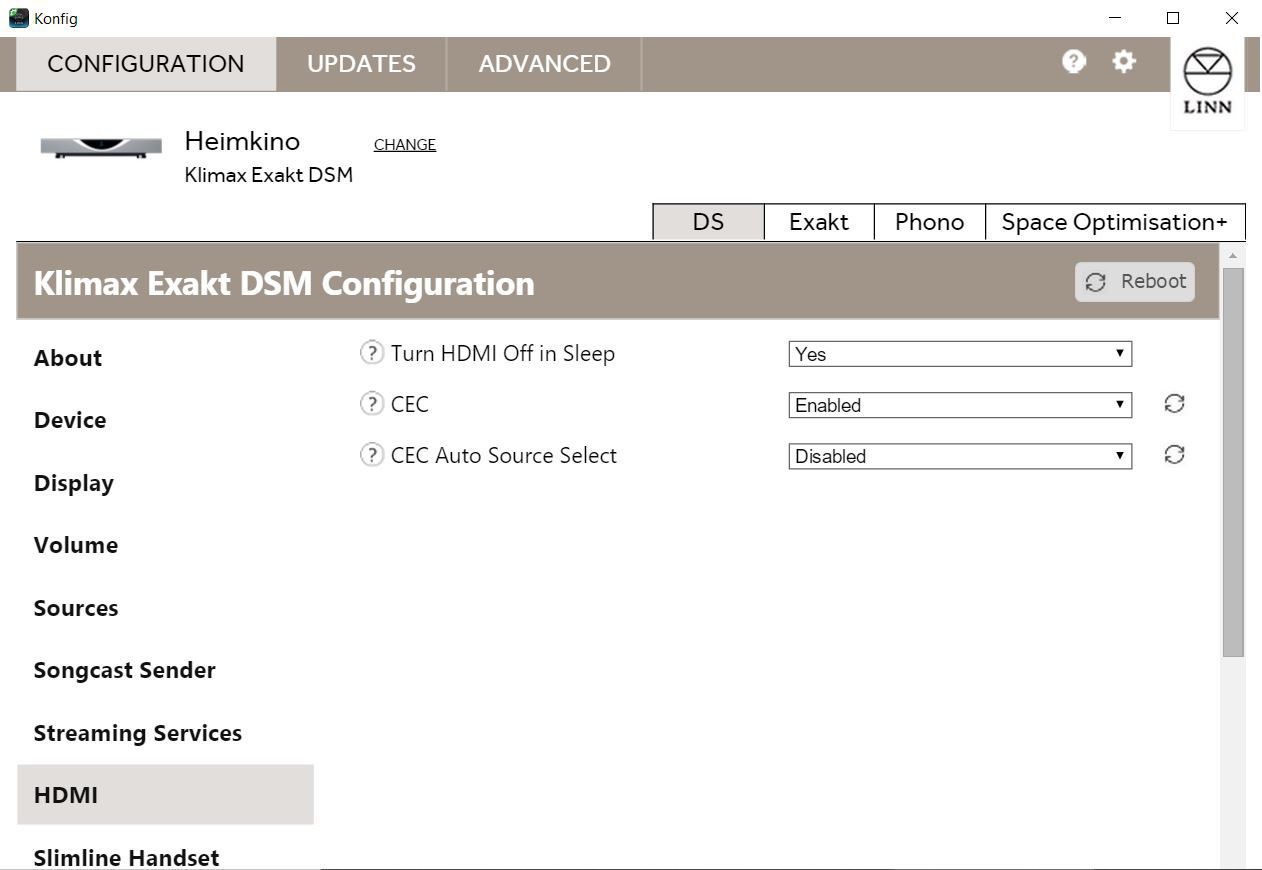Viewport: 1262px width, 870px height.
Task: Show help icon for CEC setting
Action: click(x=371, y=403)
